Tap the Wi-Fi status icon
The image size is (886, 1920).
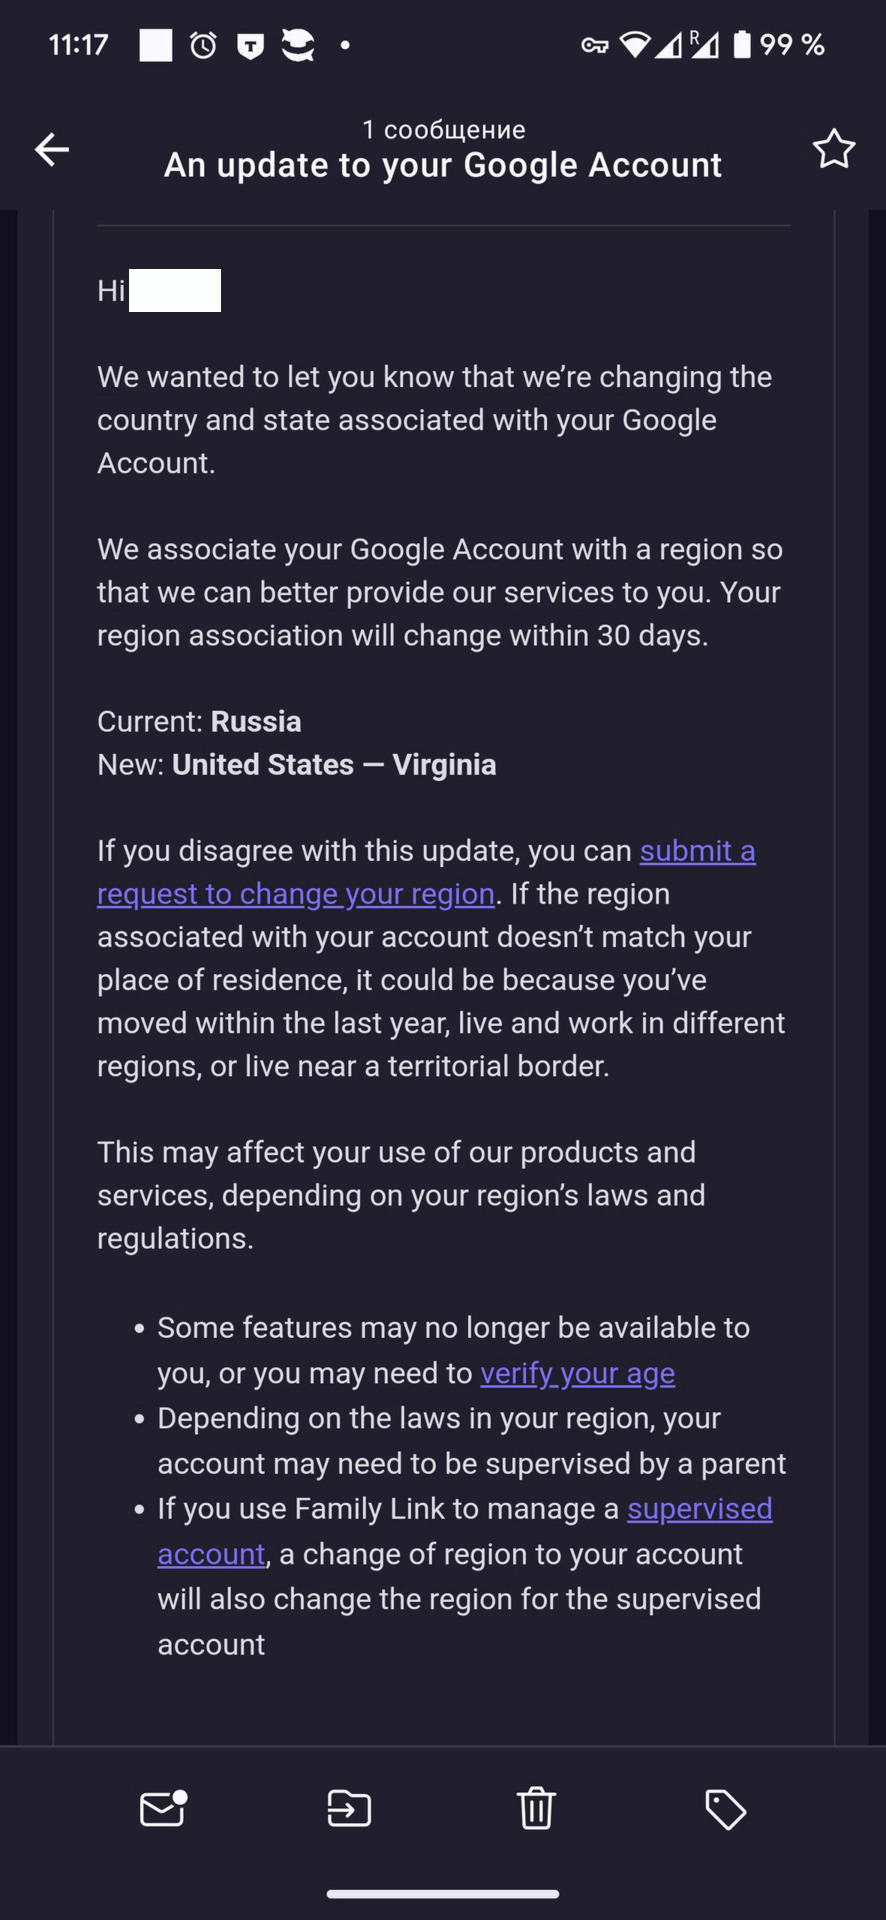pyautogui.click(x=635, y=45)
